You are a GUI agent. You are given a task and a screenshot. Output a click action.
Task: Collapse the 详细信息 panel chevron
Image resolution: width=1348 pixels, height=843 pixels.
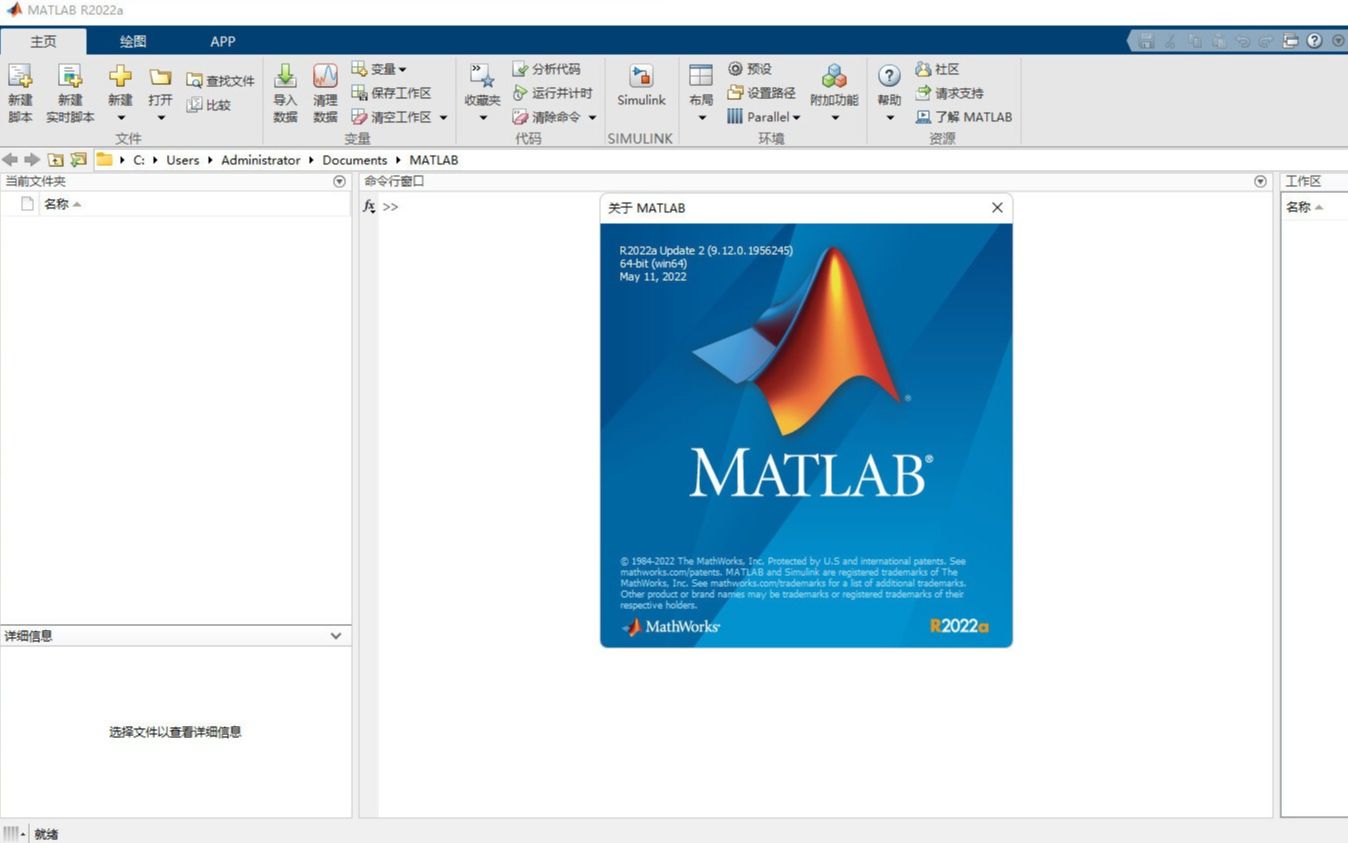336,636
